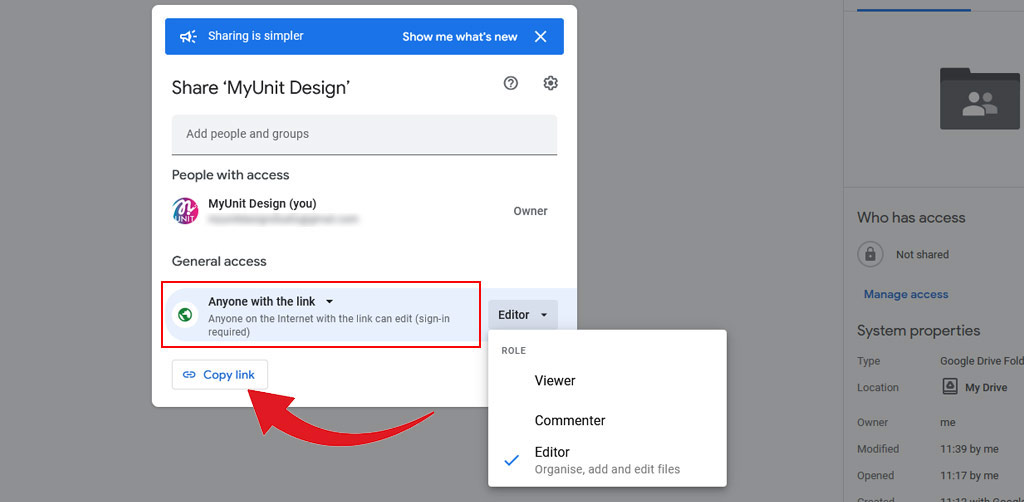The height and width of the screenshot is (502, 1024).
Task: Click 'My Drive' location text
Action: tap(985, 388)
